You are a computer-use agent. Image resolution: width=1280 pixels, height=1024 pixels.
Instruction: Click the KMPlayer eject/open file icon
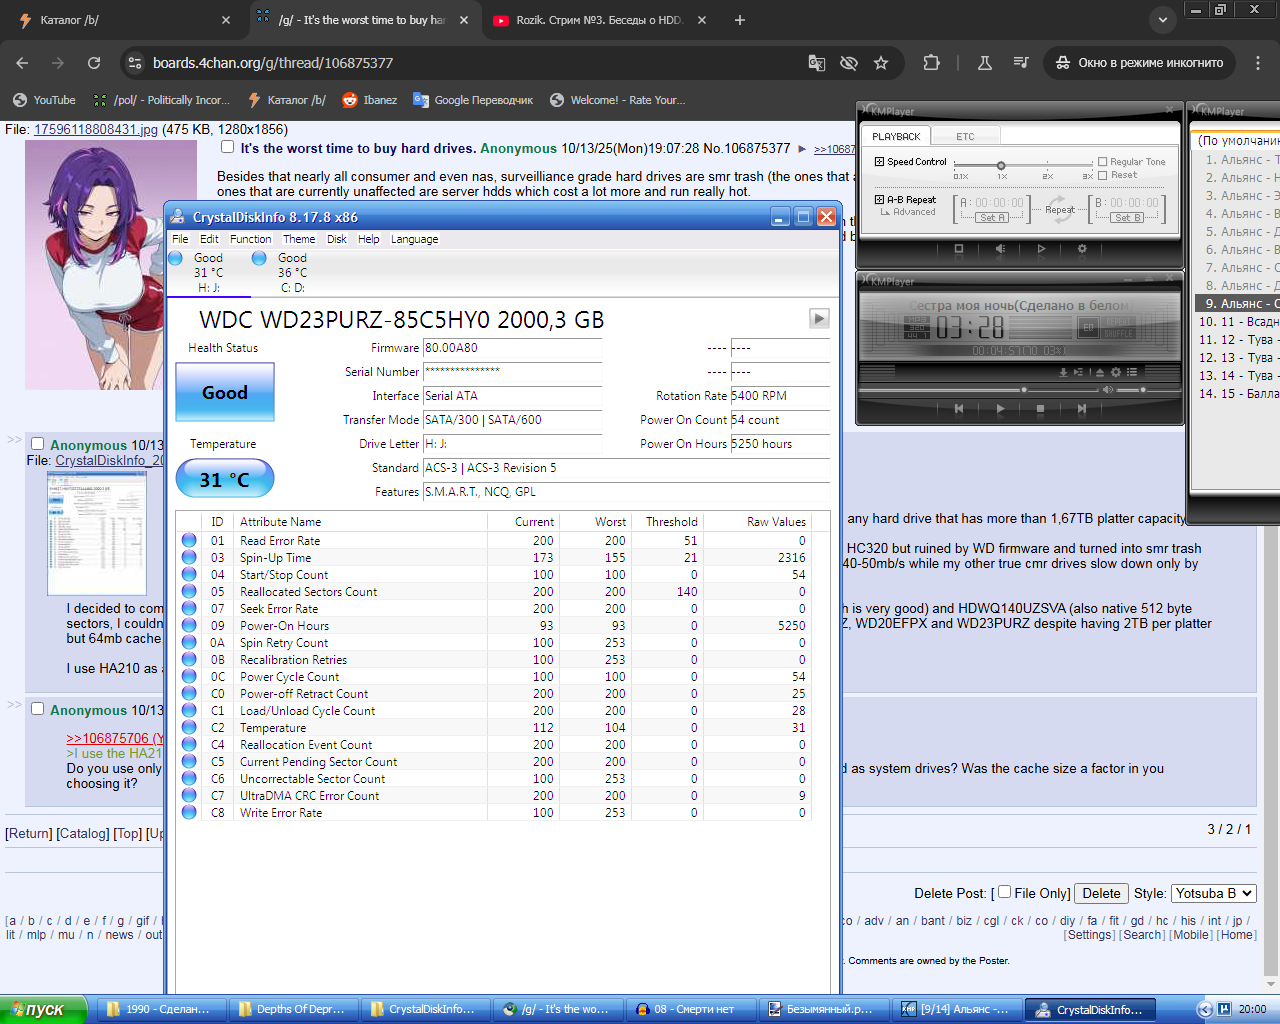point(1100,372)
